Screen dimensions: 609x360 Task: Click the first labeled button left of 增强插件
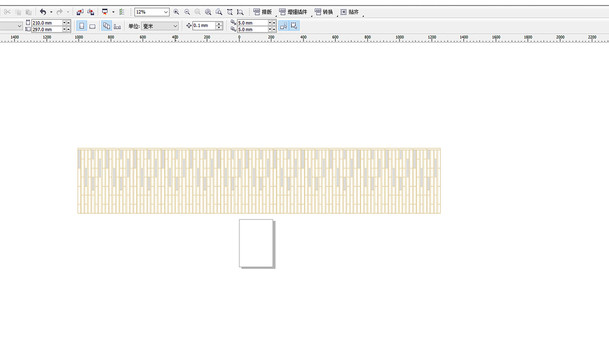click(x=263, y=12)
